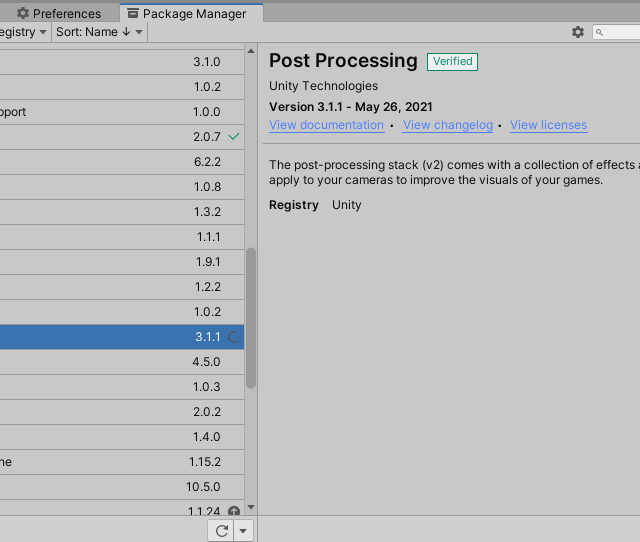This screenshot has height=542, width=640.
Task: Select the package row with version 1.0.8
Action: pos(122,187)
